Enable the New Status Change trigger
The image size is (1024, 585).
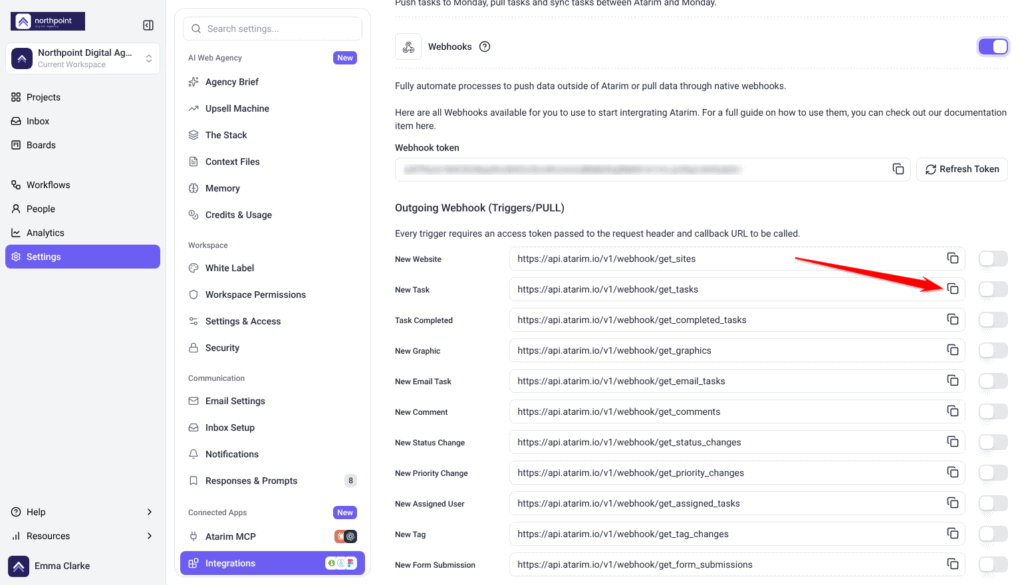(x=993, y=443)
